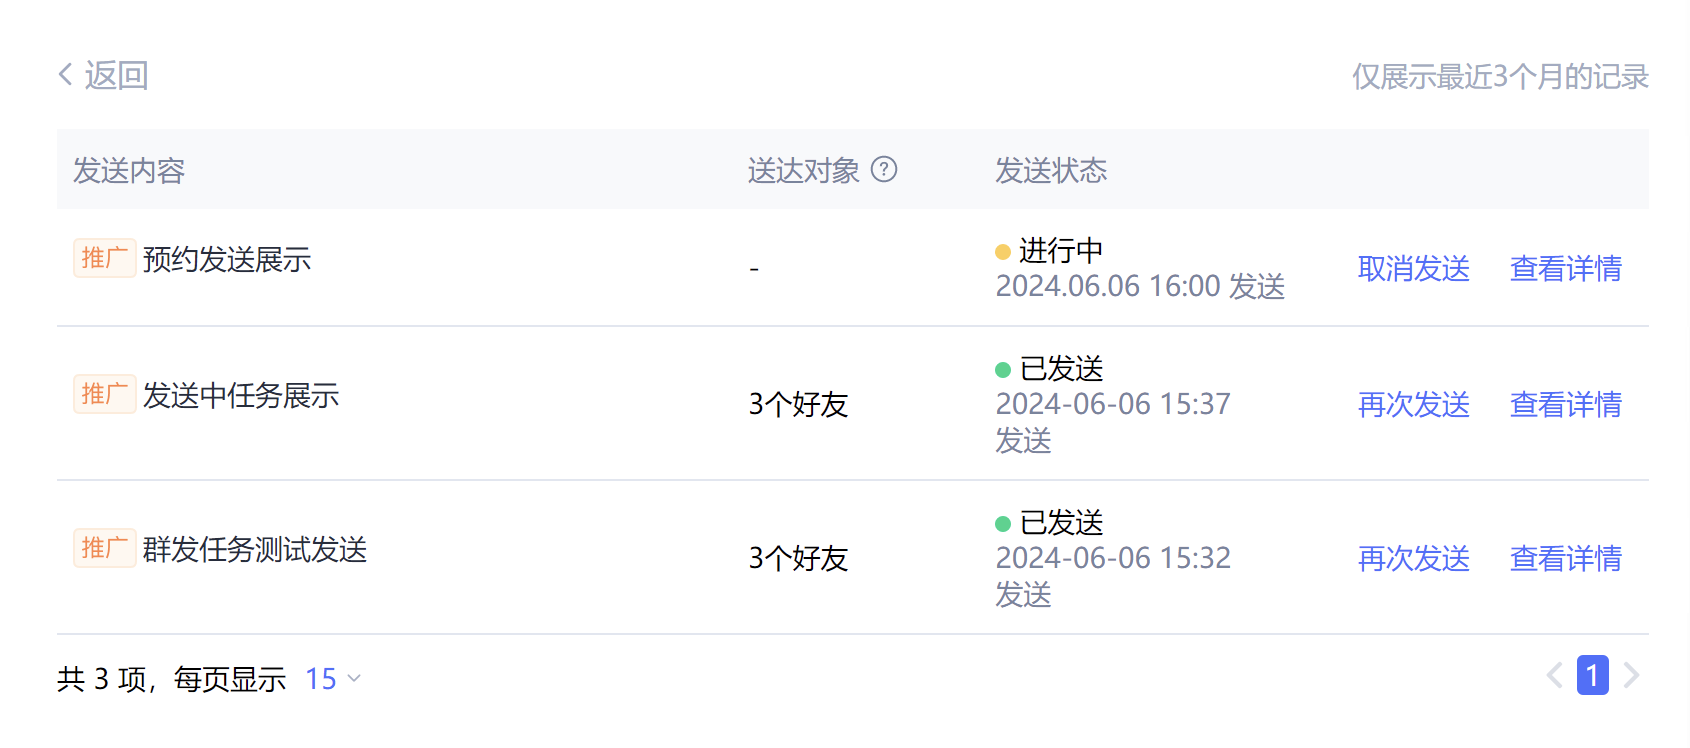The height and width of the screenshot is (748, 1690).
Task: Open the page size dropdown showing 15
Action: 333,679
